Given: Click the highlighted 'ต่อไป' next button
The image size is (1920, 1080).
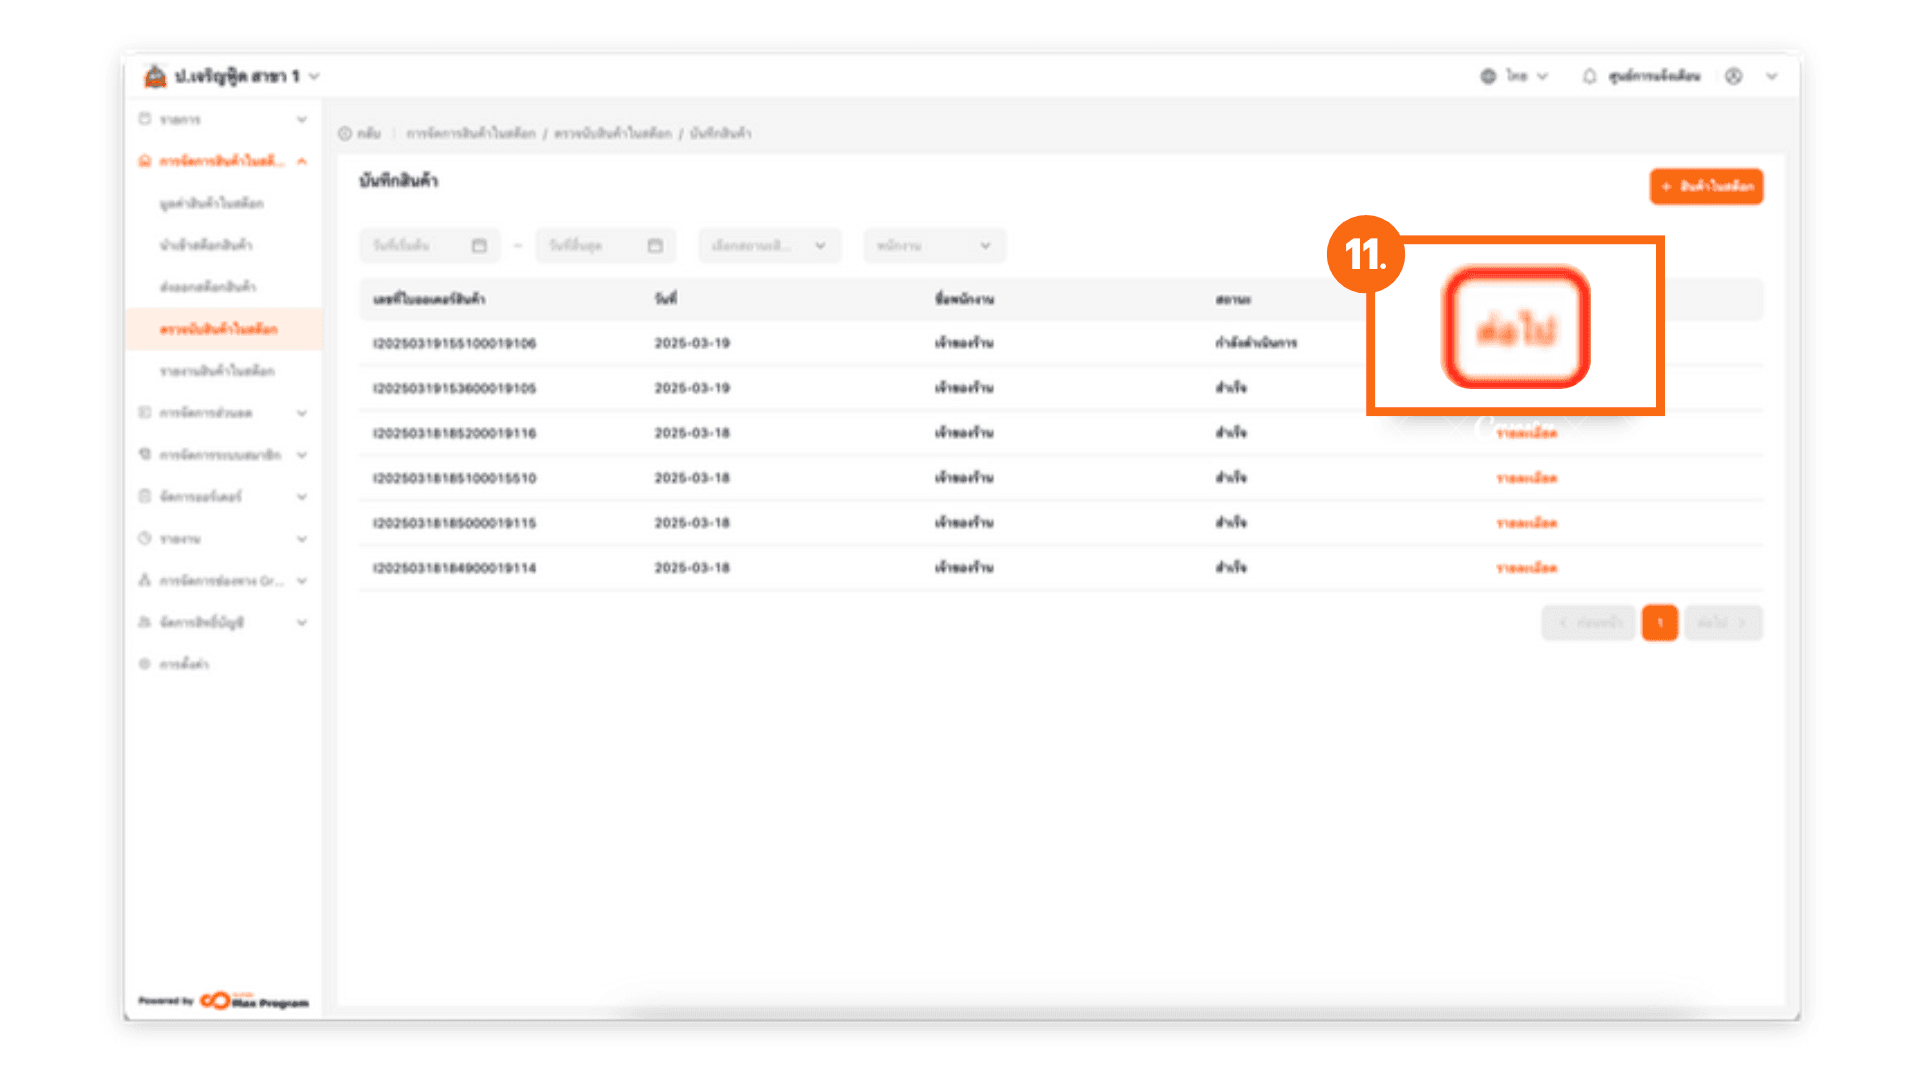Looking at the screenshot, I should pos(1516,328).
